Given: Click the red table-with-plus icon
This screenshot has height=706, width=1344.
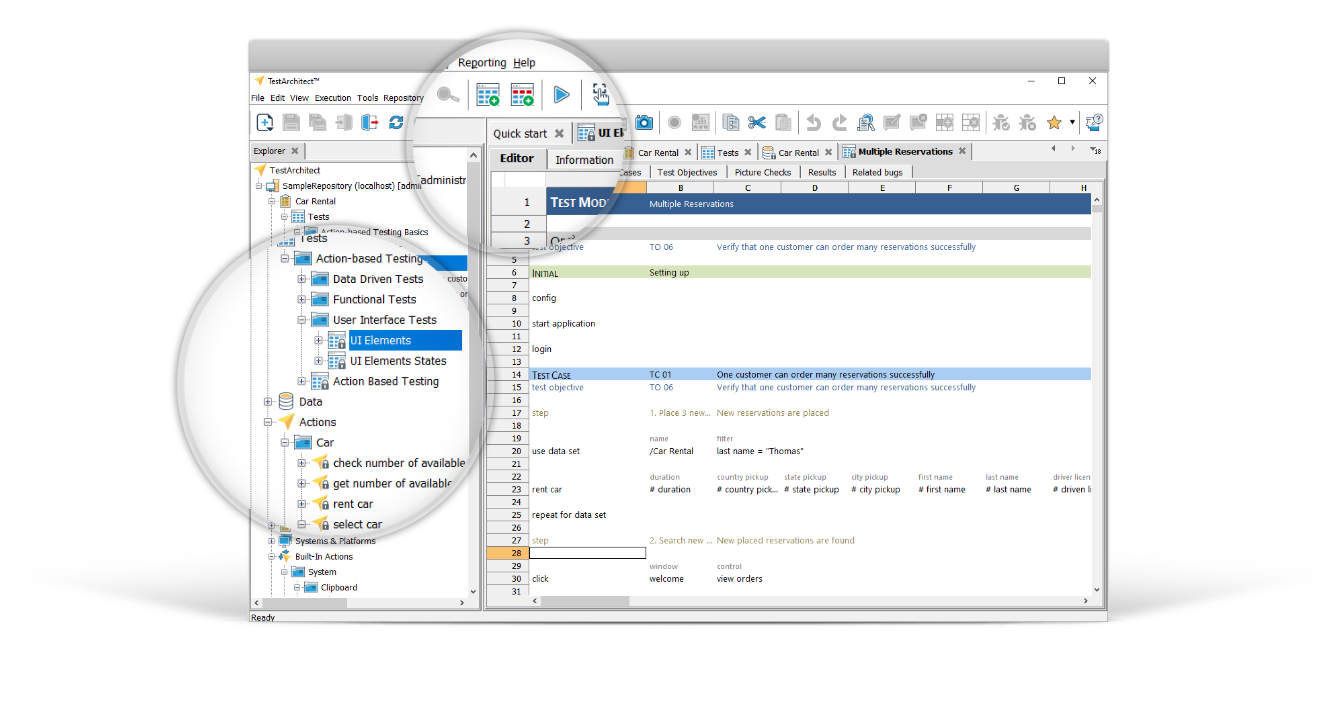Looking at the screenshot, I should pyautogui.click(x=523, y=95).
